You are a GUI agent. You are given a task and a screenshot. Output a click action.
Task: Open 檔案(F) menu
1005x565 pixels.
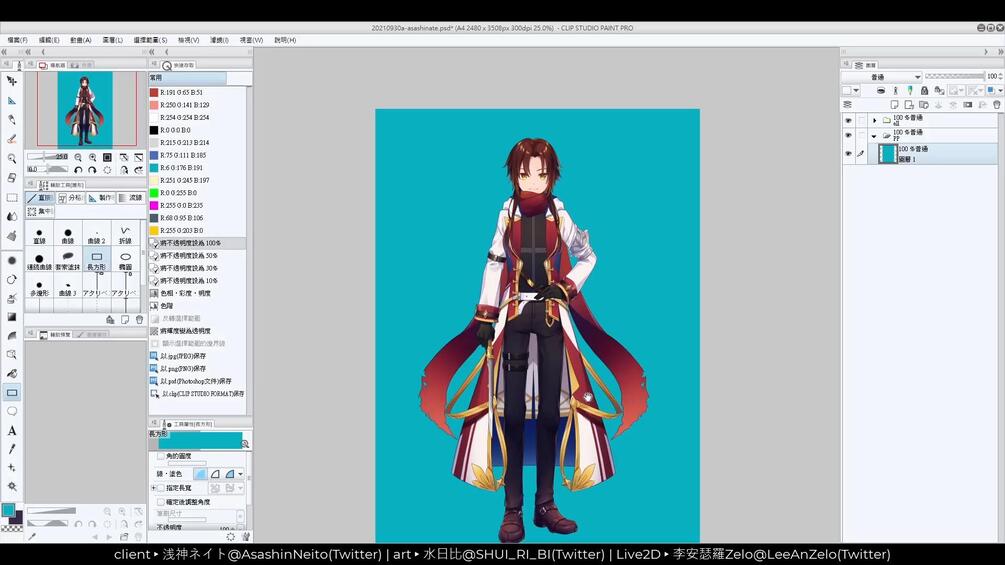(x=17, y=40)
